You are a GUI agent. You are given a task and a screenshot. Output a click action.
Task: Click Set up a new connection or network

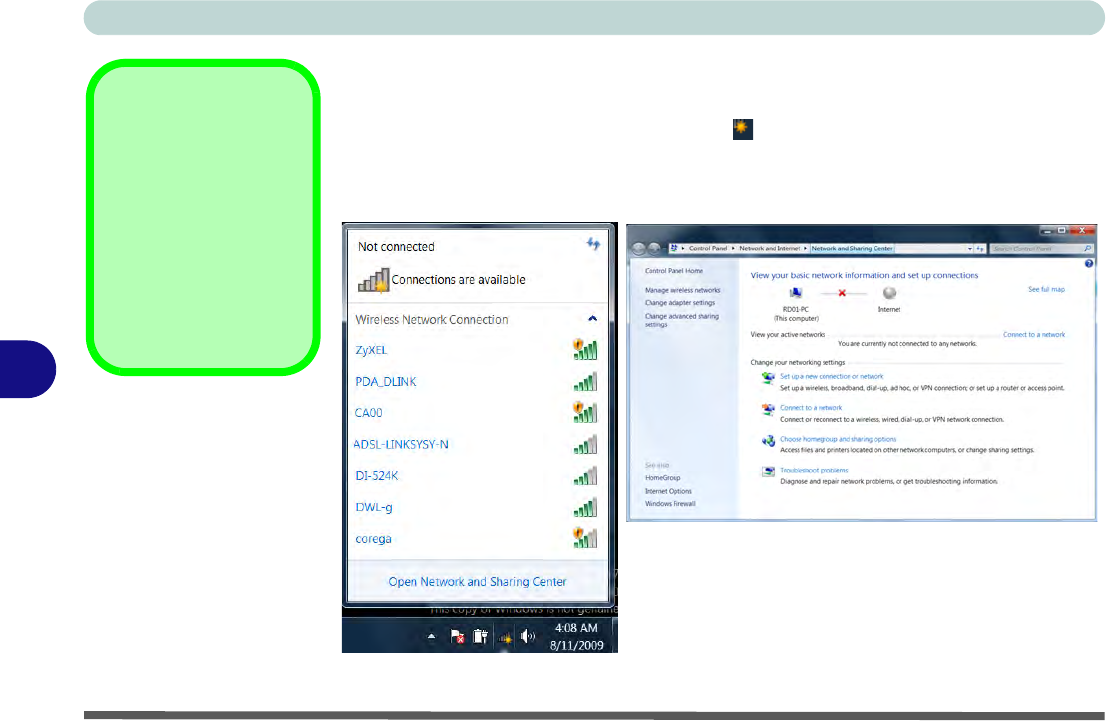[x=831, y=377]
